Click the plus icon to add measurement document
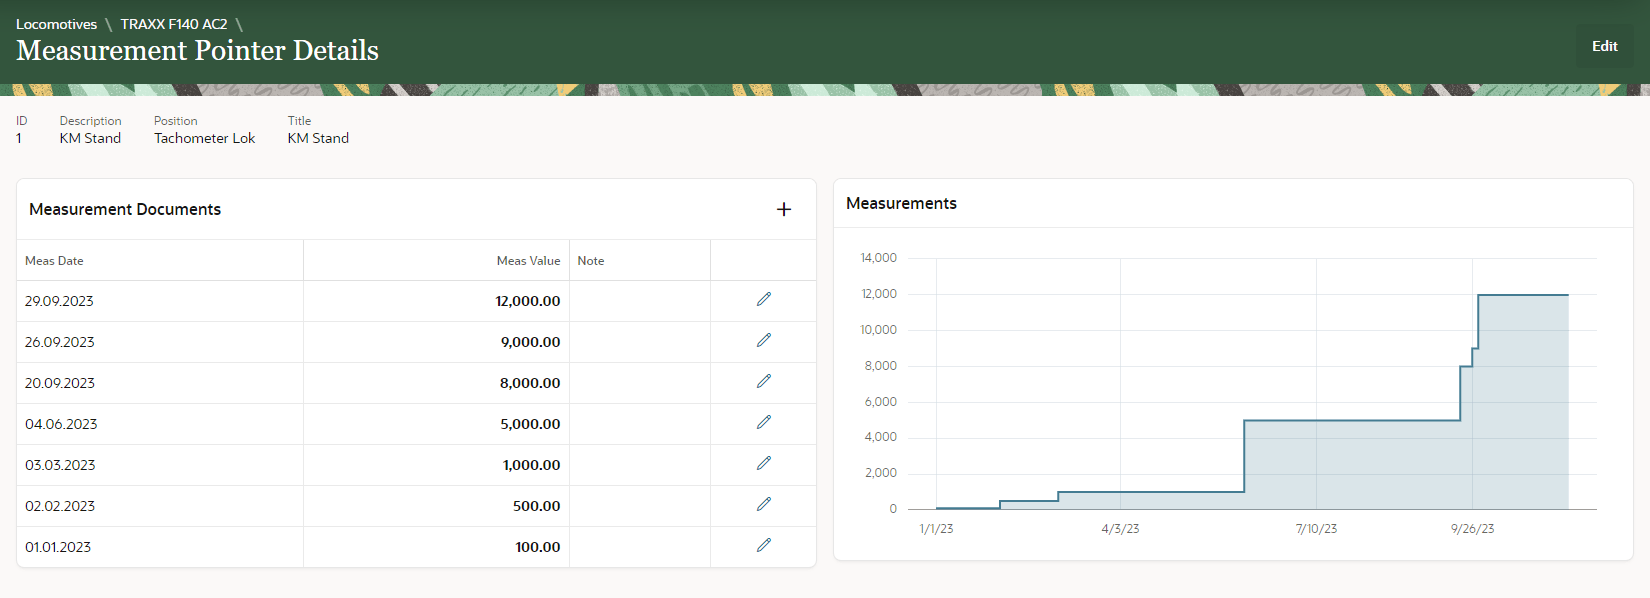 [x=784, y=209]
